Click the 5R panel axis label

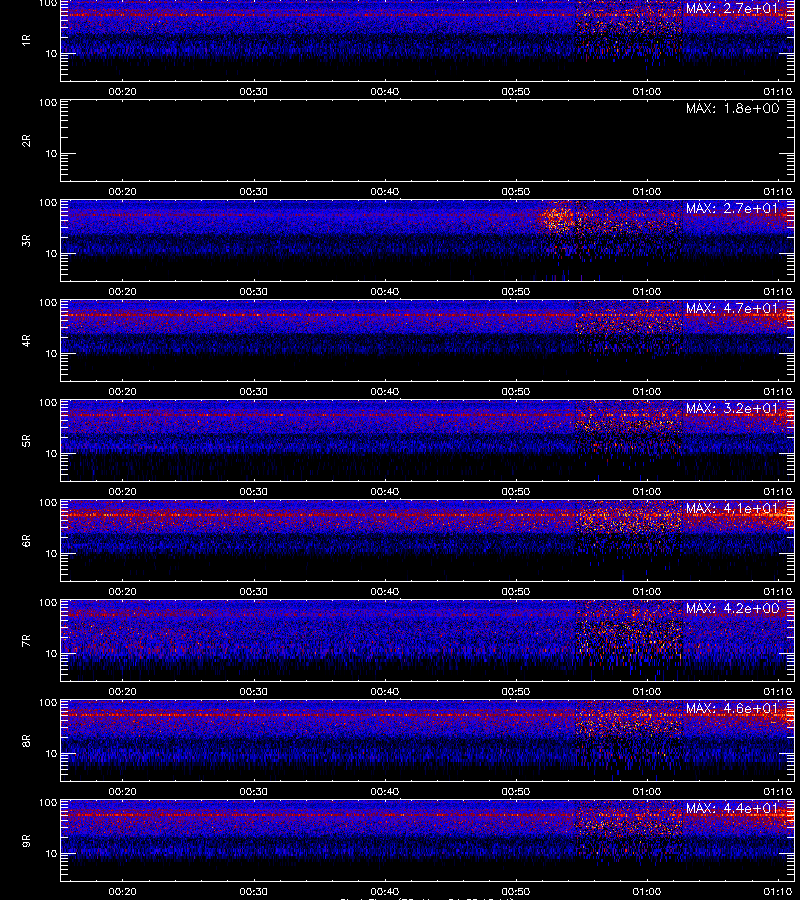[x=26, y=440]
